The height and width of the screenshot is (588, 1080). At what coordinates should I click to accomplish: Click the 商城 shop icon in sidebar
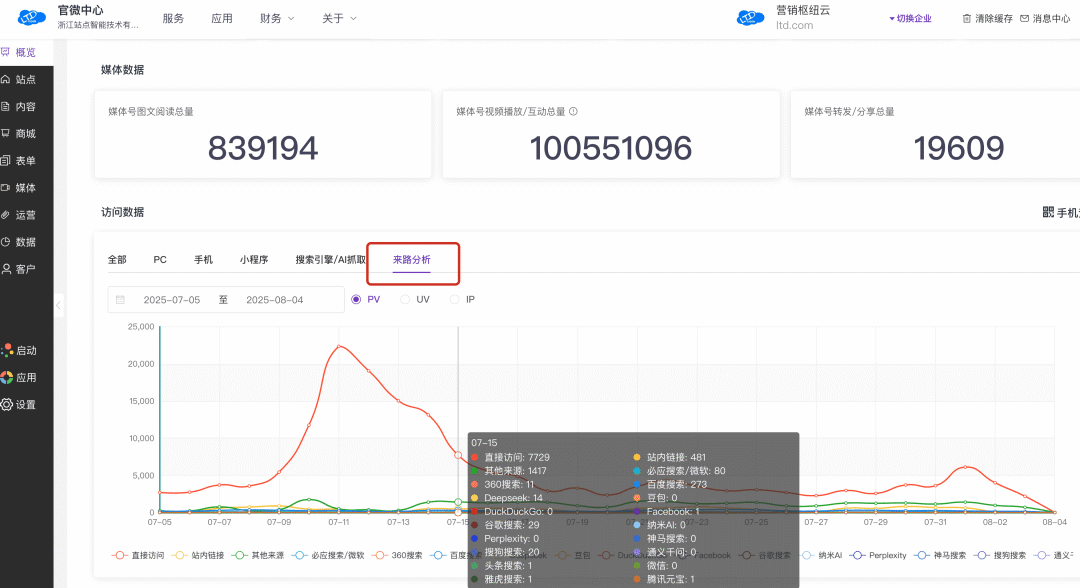[x=6, y=133]
